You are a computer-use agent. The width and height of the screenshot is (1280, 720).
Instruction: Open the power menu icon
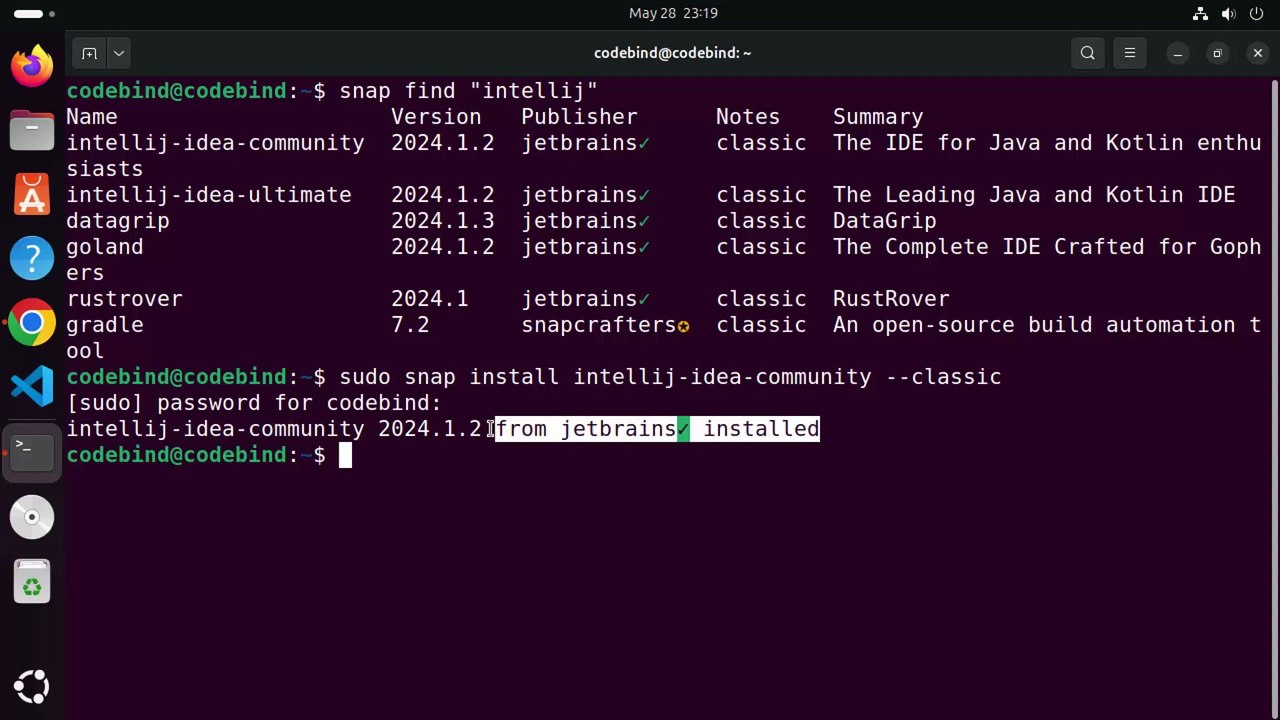(1256, 13)
